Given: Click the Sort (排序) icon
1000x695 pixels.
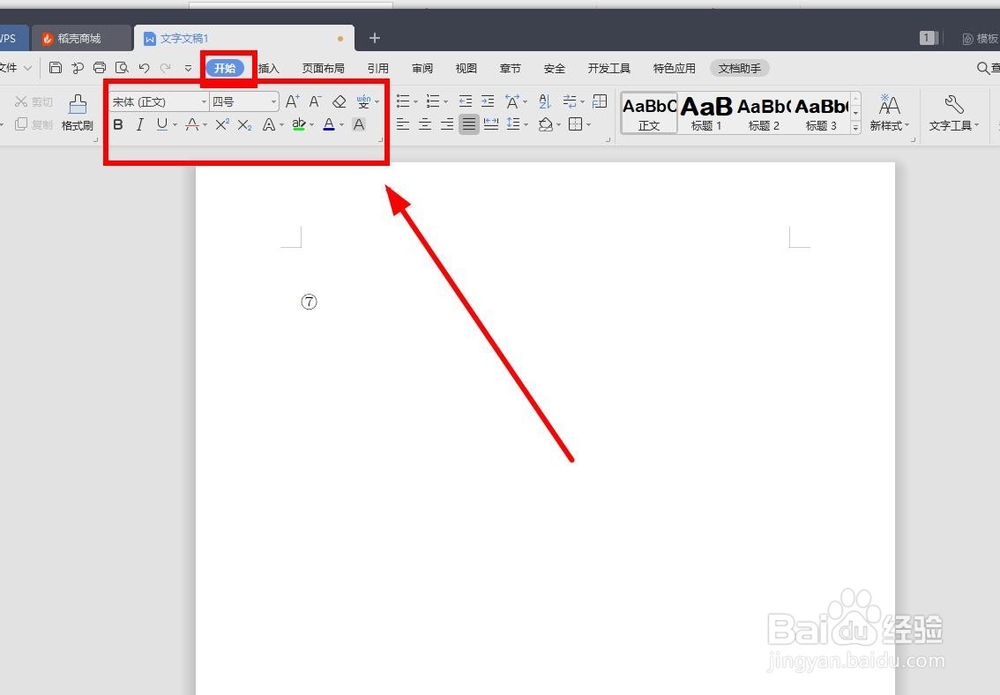Looking at the screenshot, I should (545, 101).
